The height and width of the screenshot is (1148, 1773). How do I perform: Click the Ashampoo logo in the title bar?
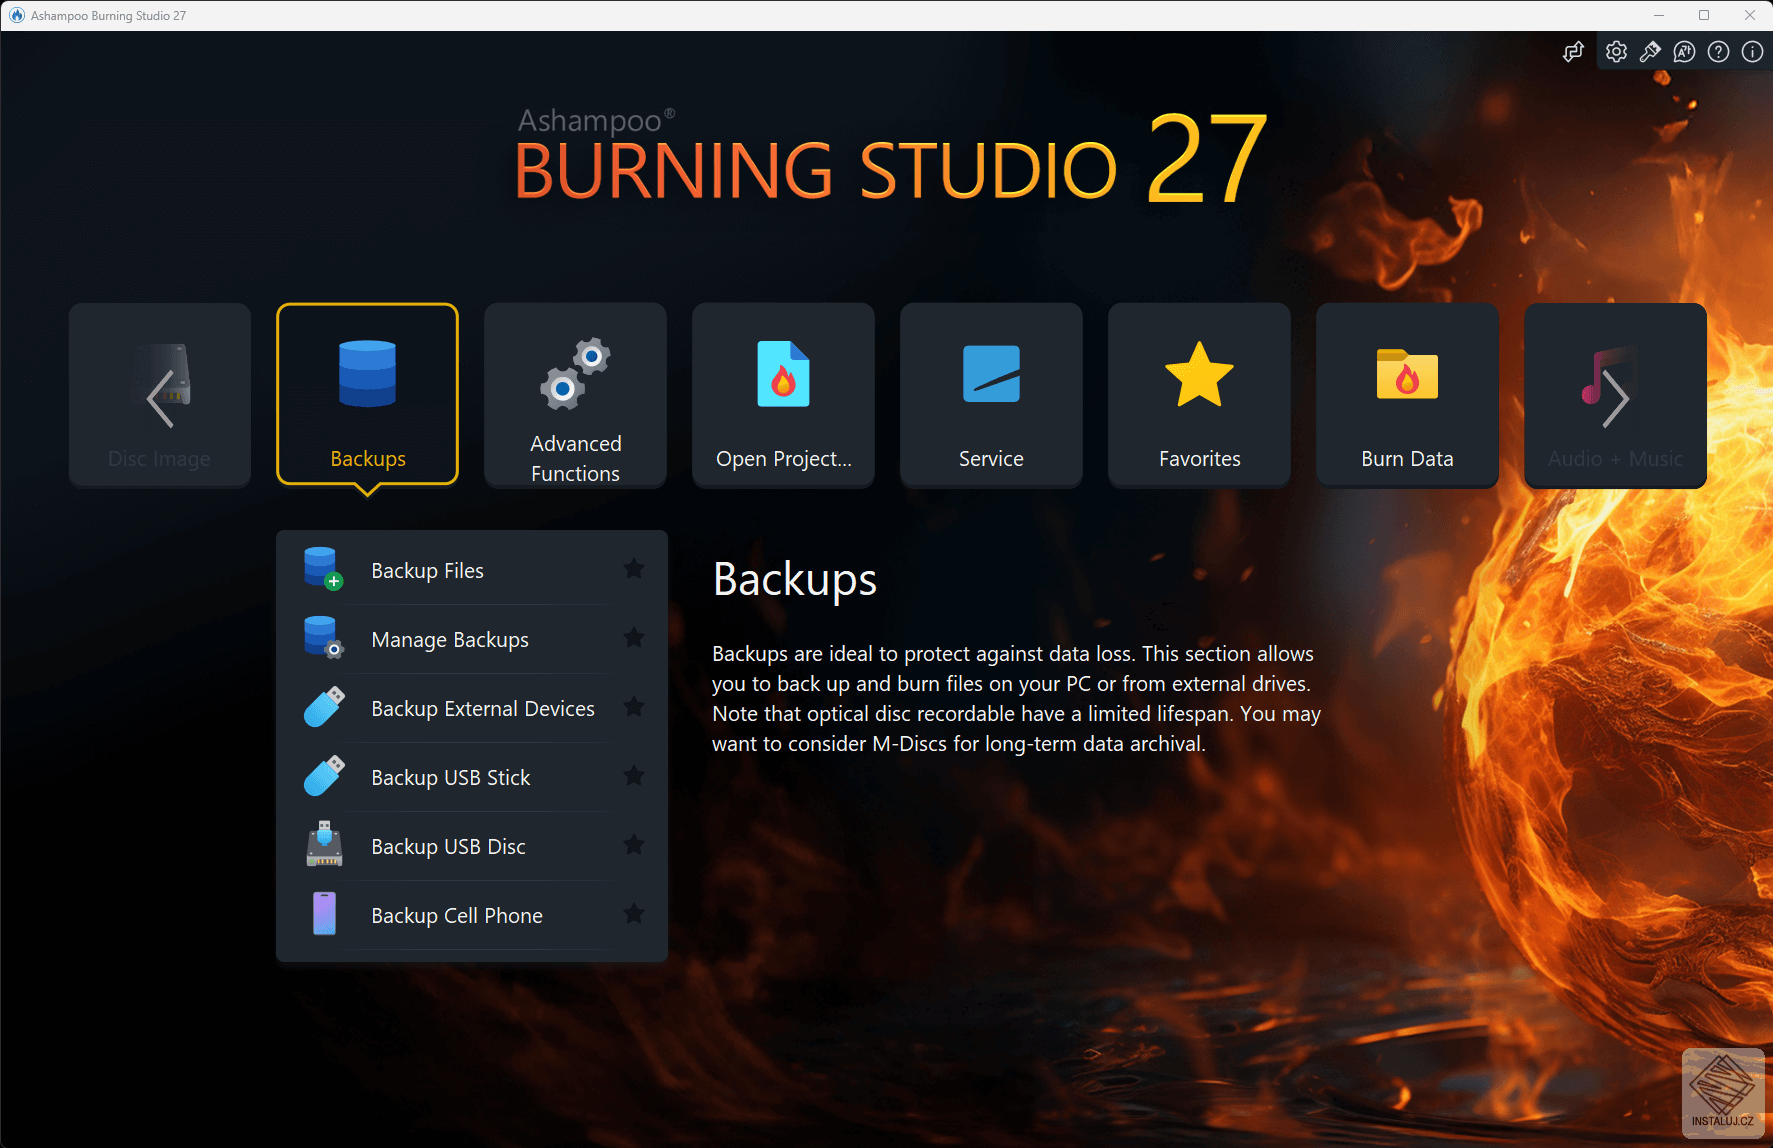tap(15, 15)
